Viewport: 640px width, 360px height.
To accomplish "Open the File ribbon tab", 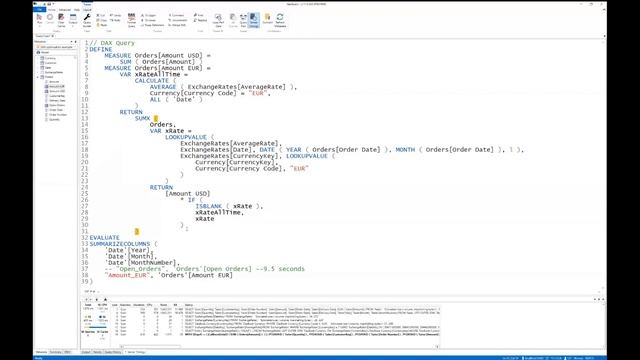I will coord(40,10).
